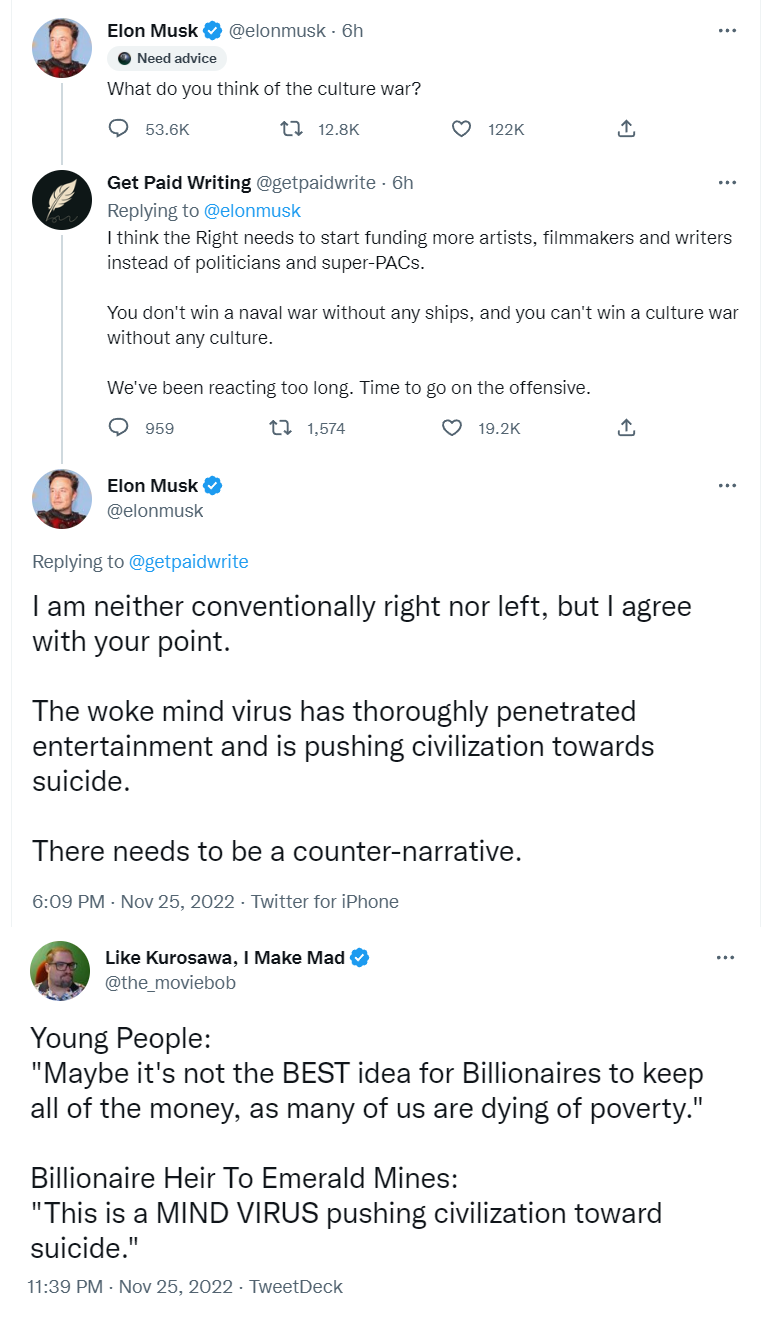Share the Get Paid Writing tweet
This screenshot has height=1323, width=761.
(x=626, y=428)
